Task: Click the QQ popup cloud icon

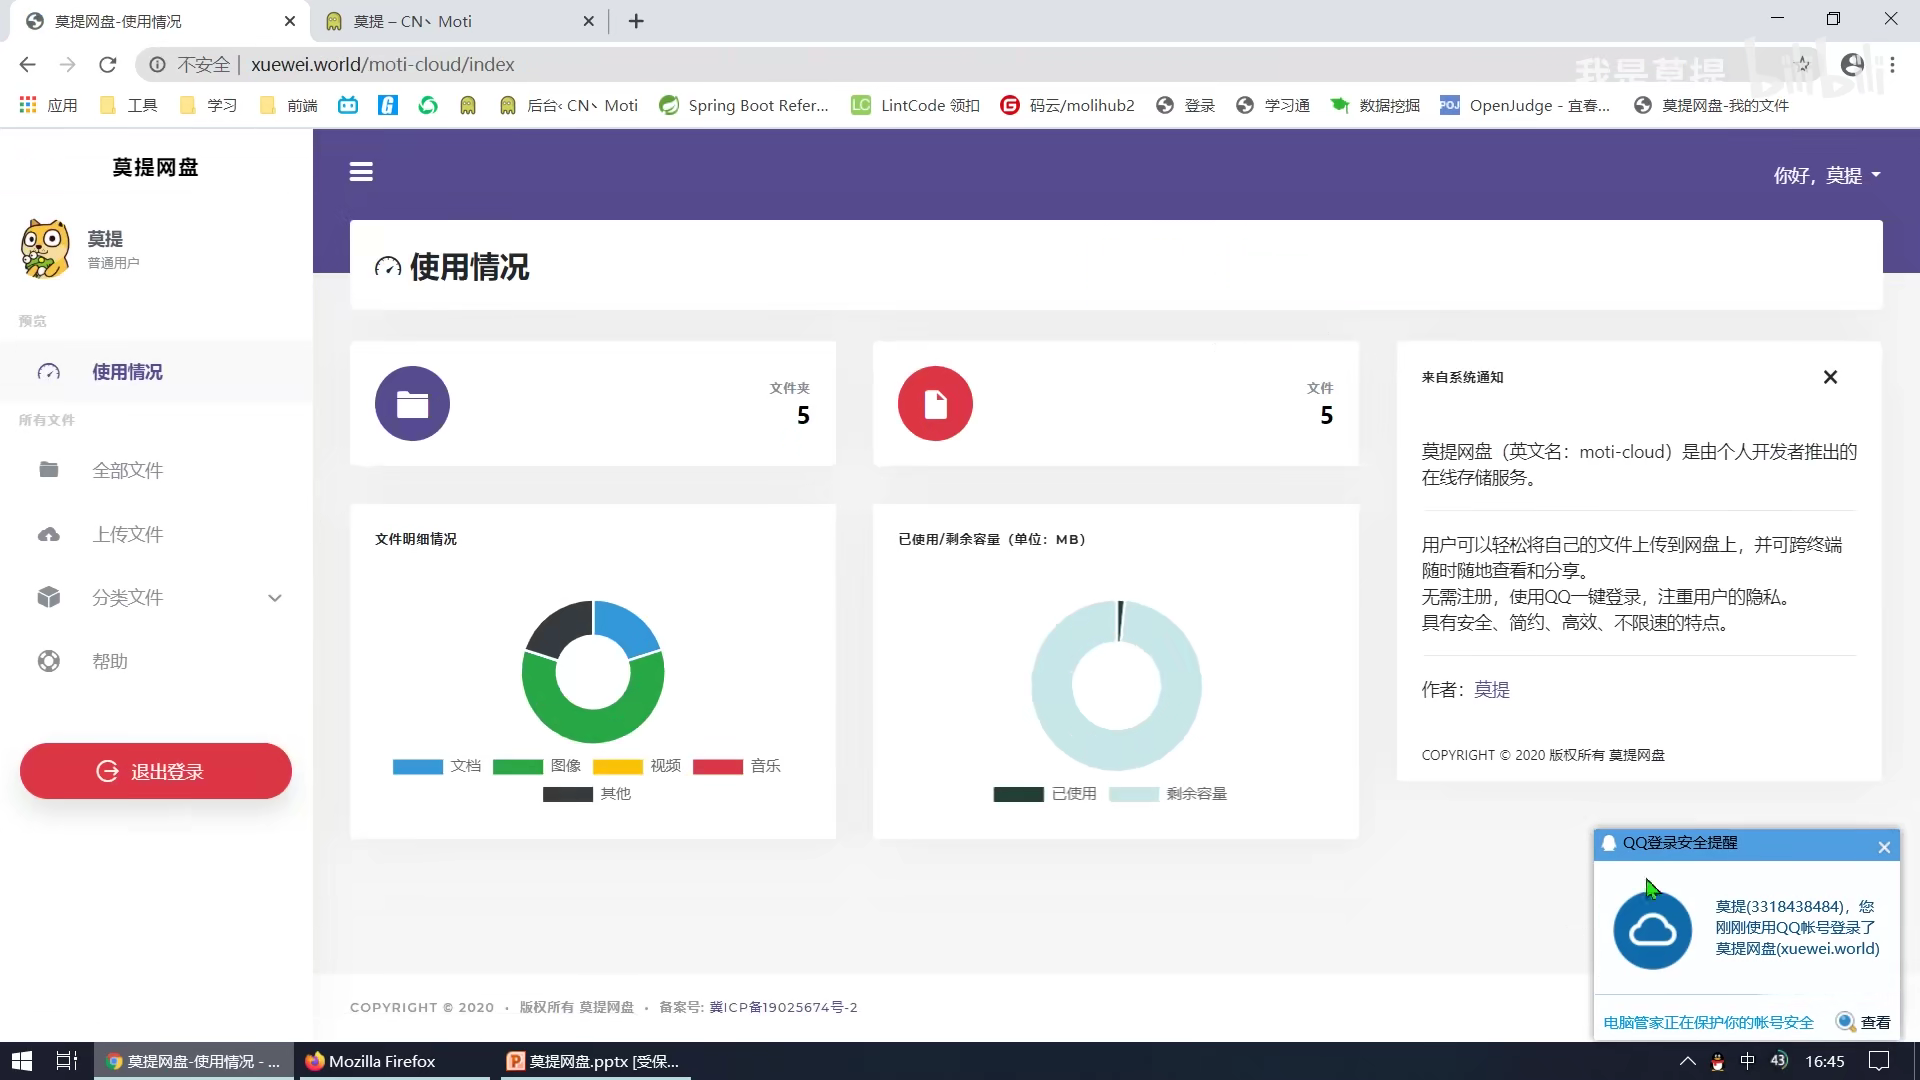Action: point(1652,931)
